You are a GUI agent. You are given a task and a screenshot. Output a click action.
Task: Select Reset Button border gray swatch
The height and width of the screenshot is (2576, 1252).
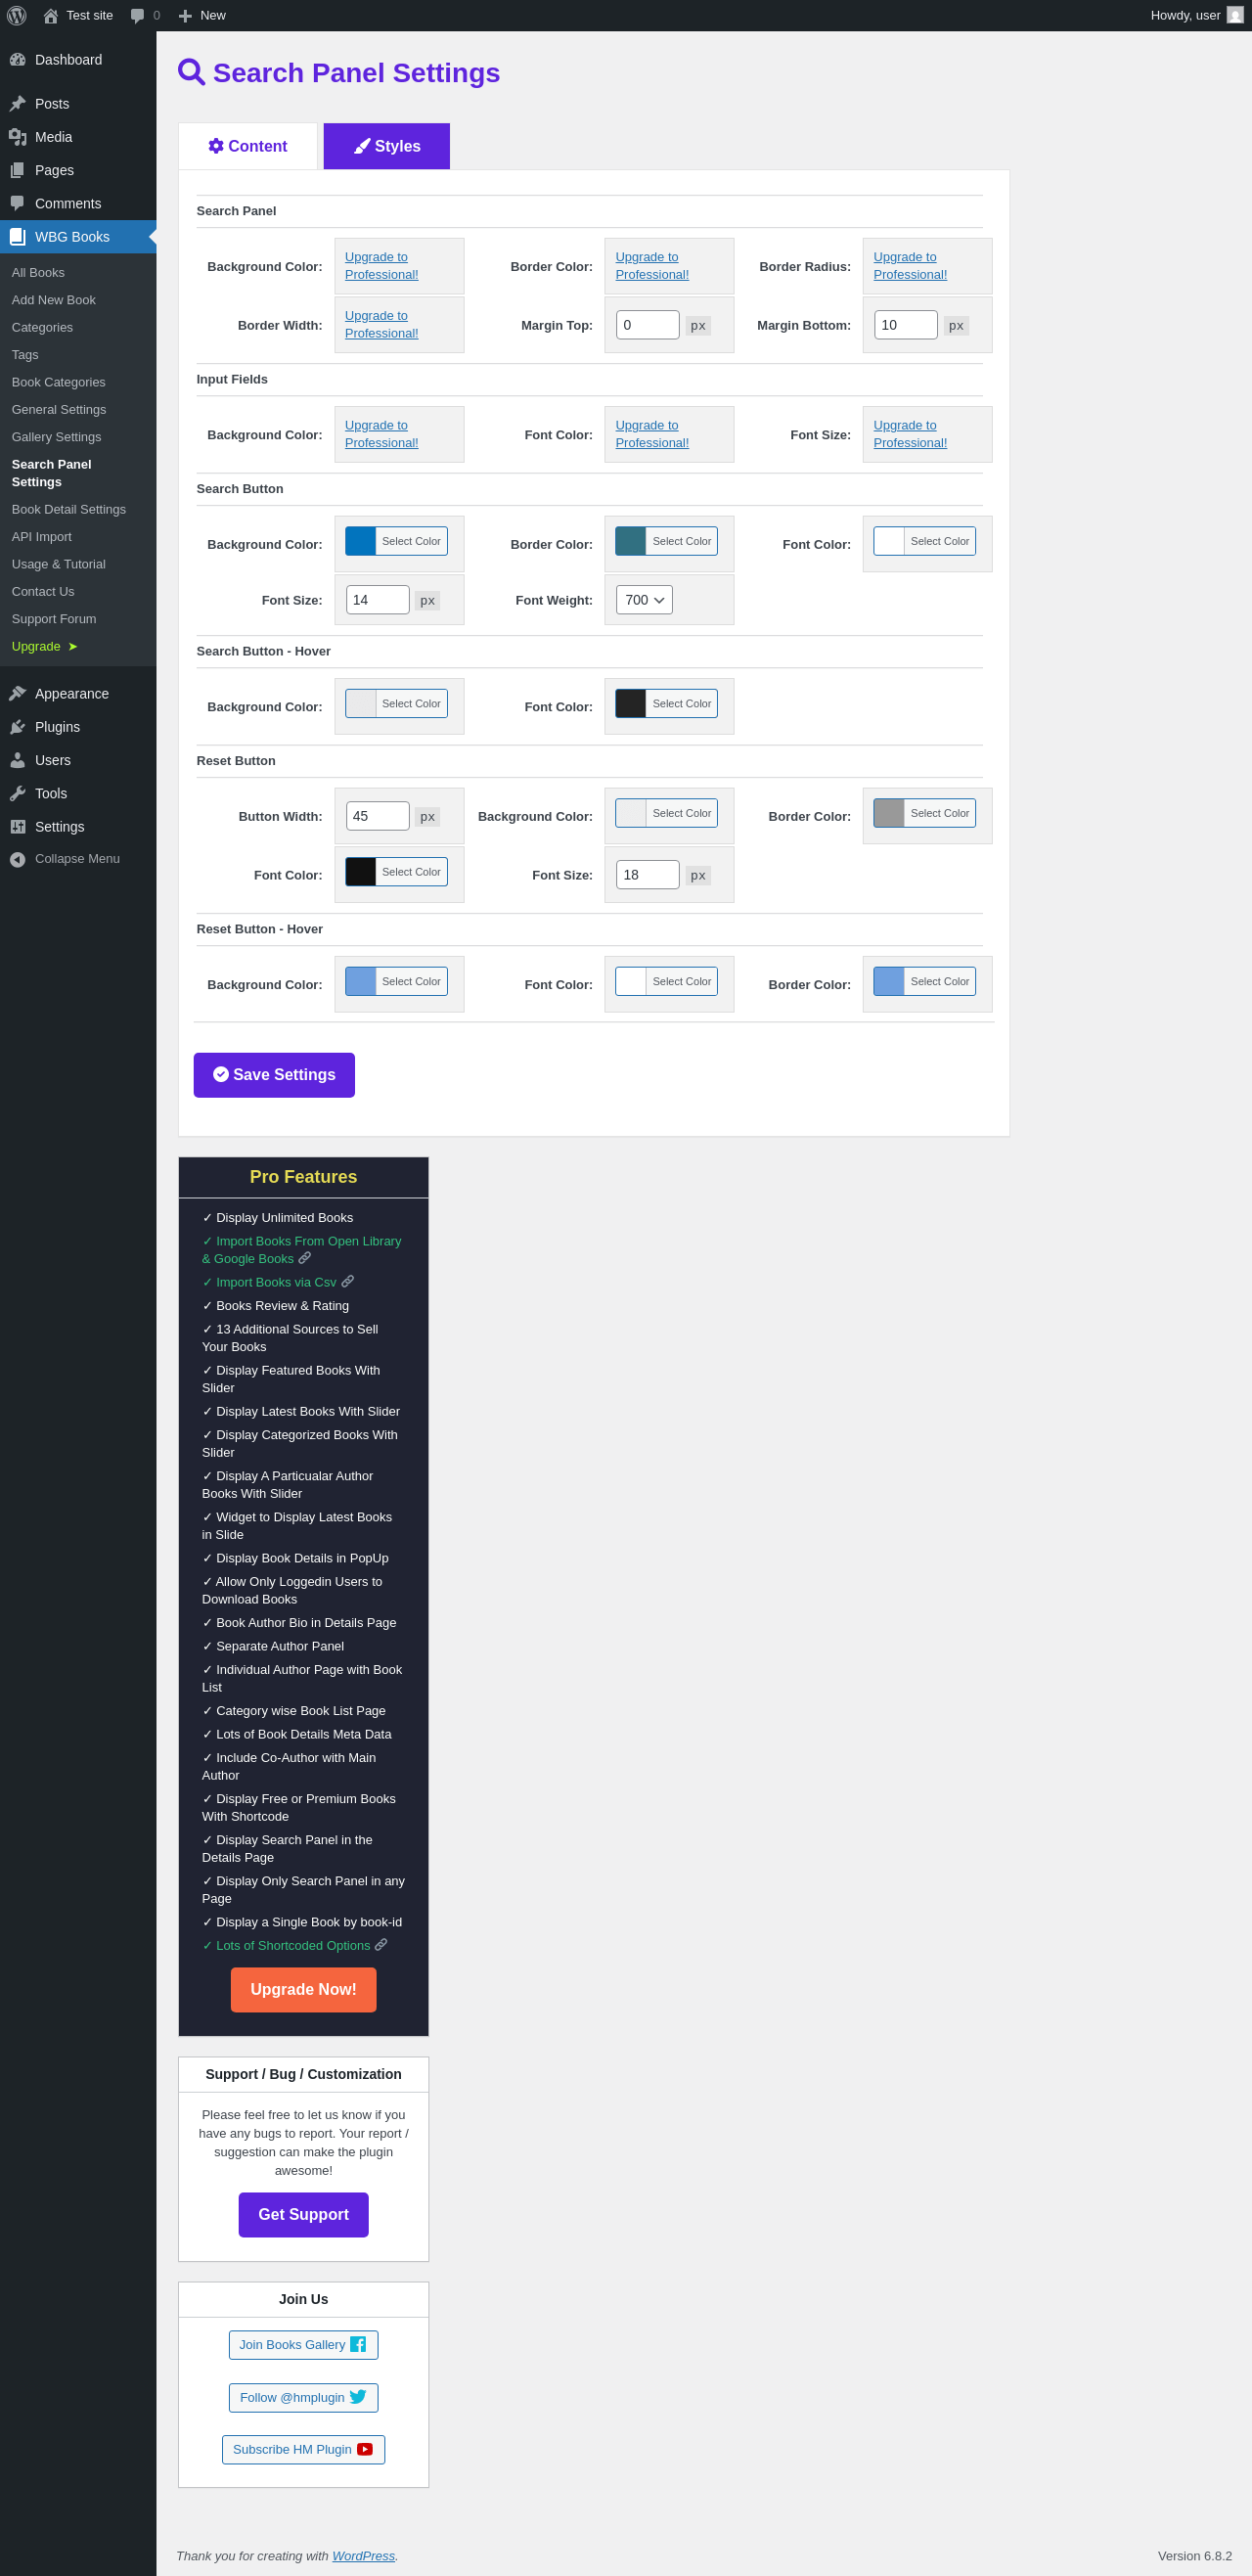point(889,813)
